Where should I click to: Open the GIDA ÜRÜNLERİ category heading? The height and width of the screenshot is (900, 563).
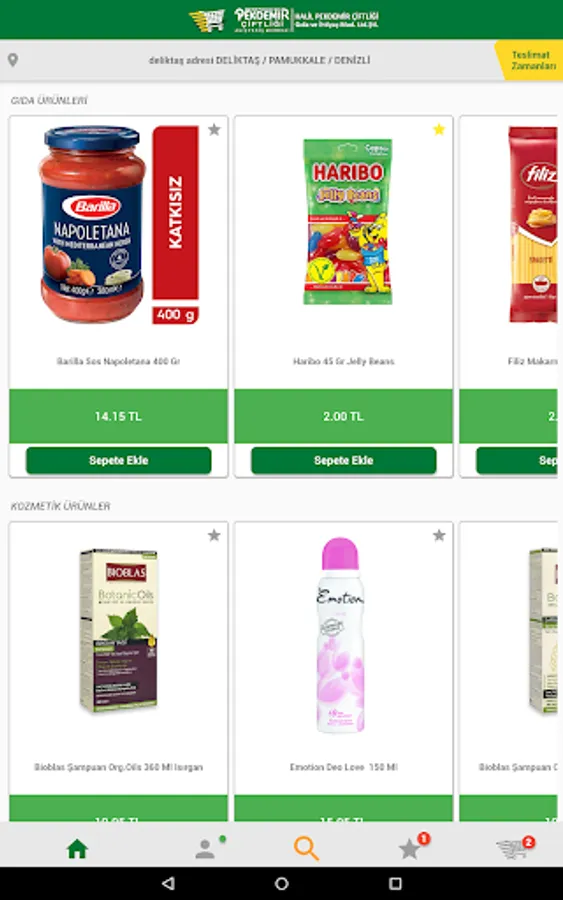coord(49,100)
